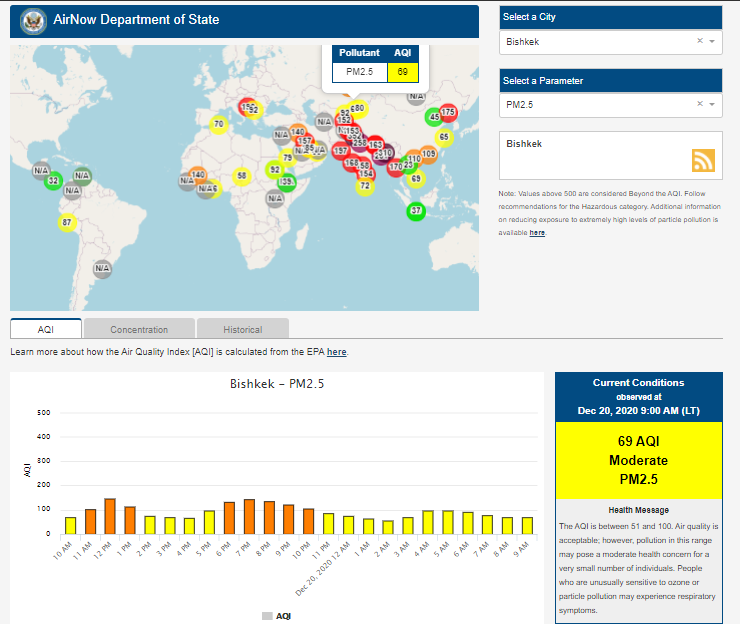Toggle the AQI legend entry below chart
The height and width of the screenshot is (624, 740).
[277, 616]
